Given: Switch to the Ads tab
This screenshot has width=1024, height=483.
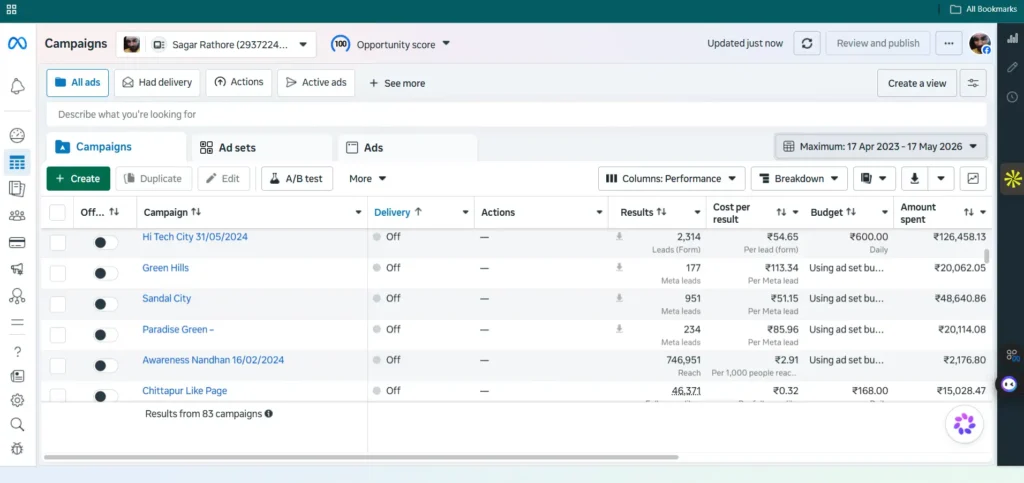Looking at the screenshot, I should click(408, 148).
